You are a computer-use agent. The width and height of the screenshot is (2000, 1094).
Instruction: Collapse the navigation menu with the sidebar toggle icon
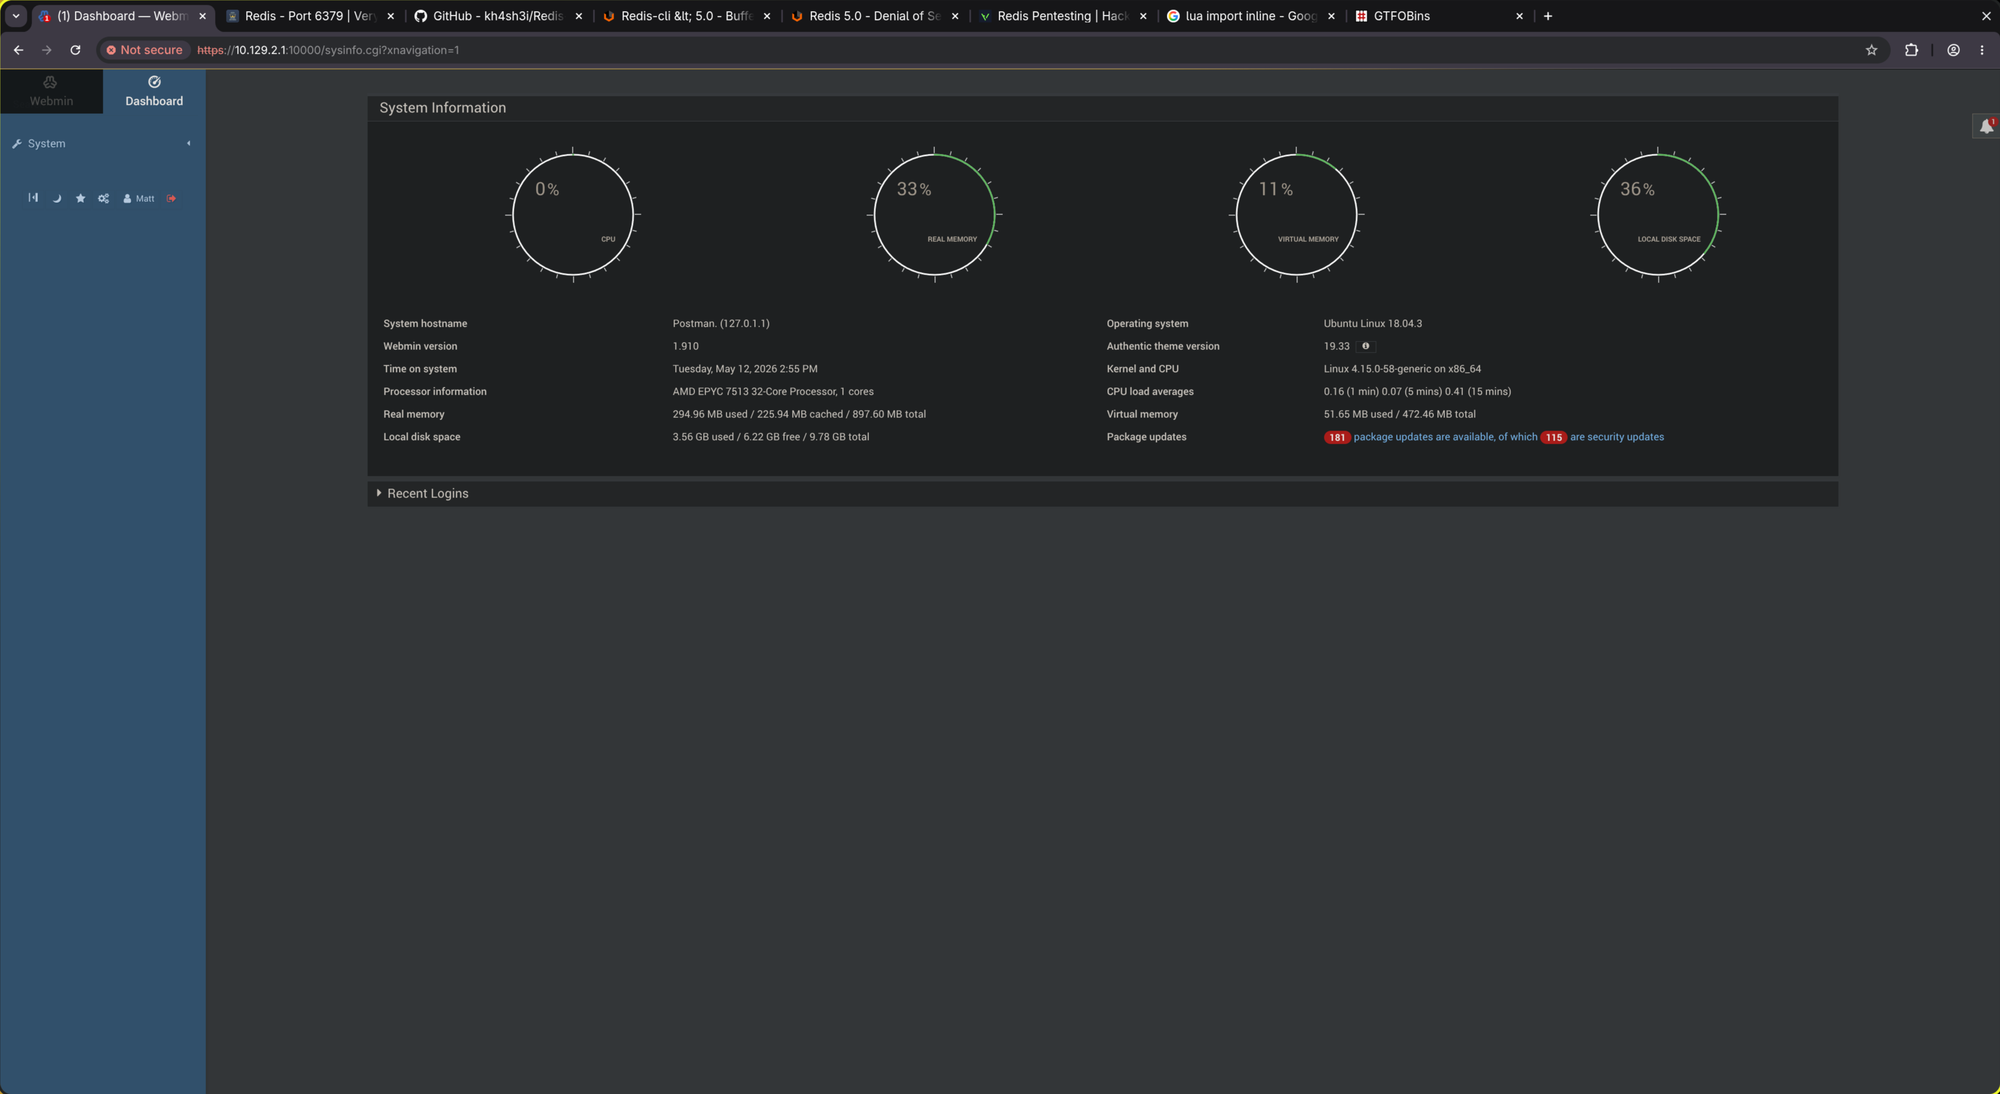click(x=33, y=198)
